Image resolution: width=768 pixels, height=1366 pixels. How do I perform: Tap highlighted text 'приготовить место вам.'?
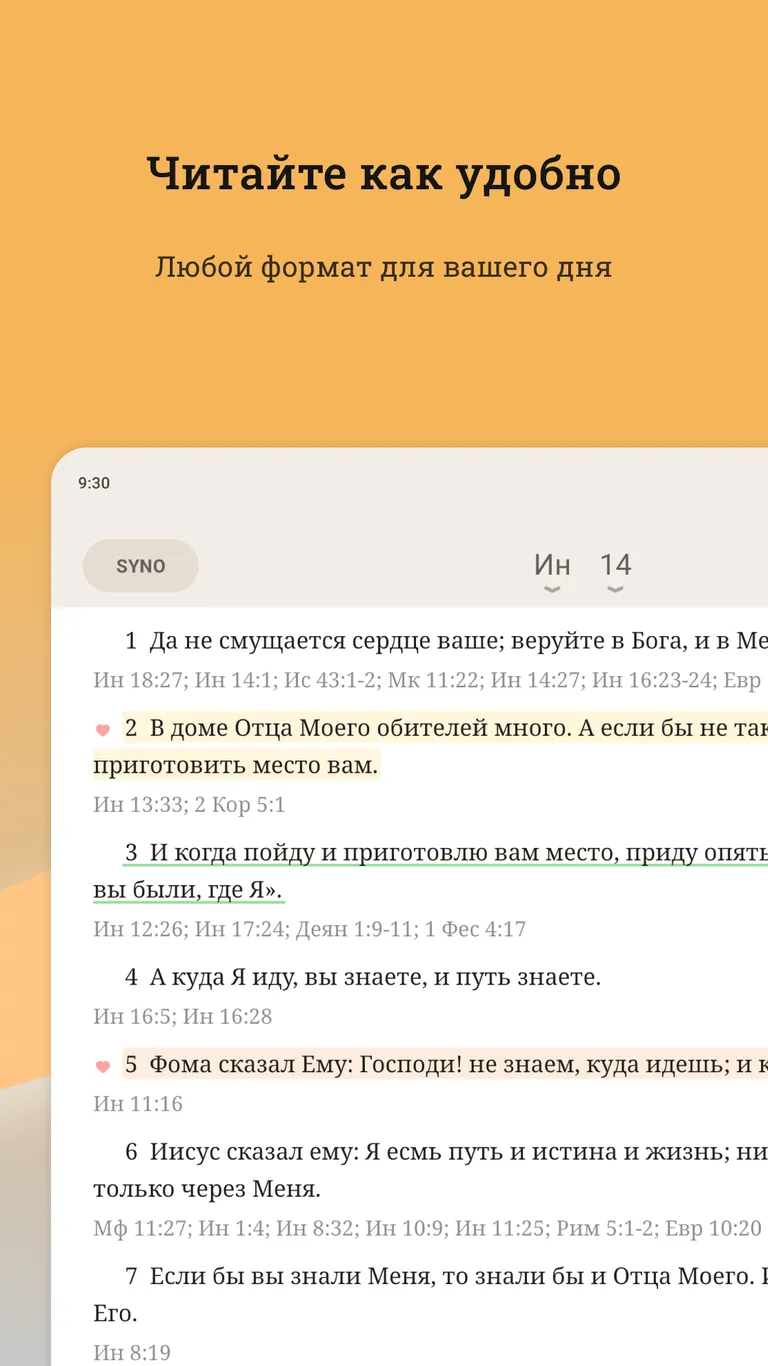point(237,766)
